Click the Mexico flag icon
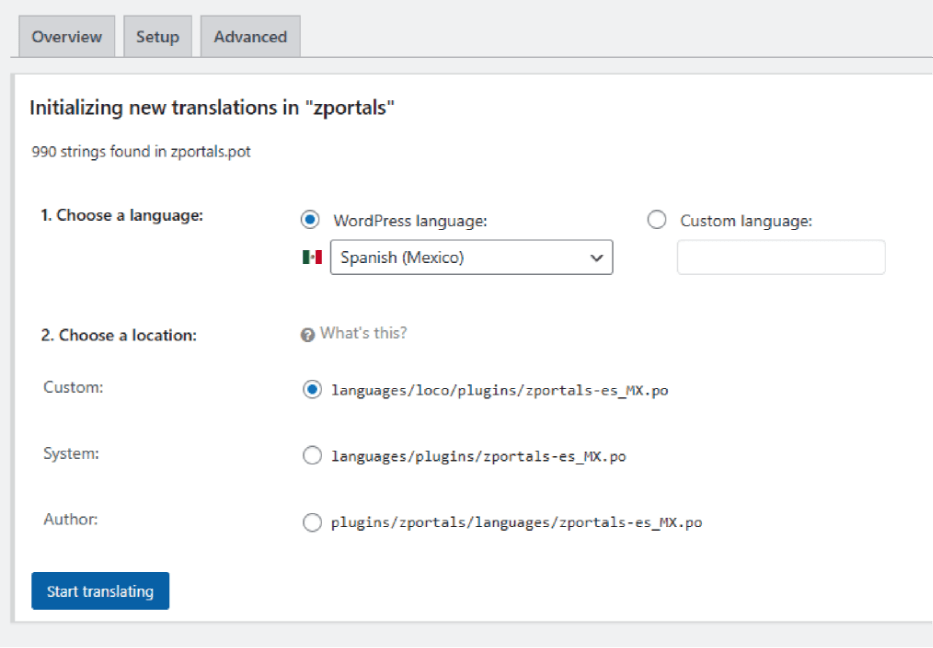Screen dimensions: 933x648 (312, 257)
